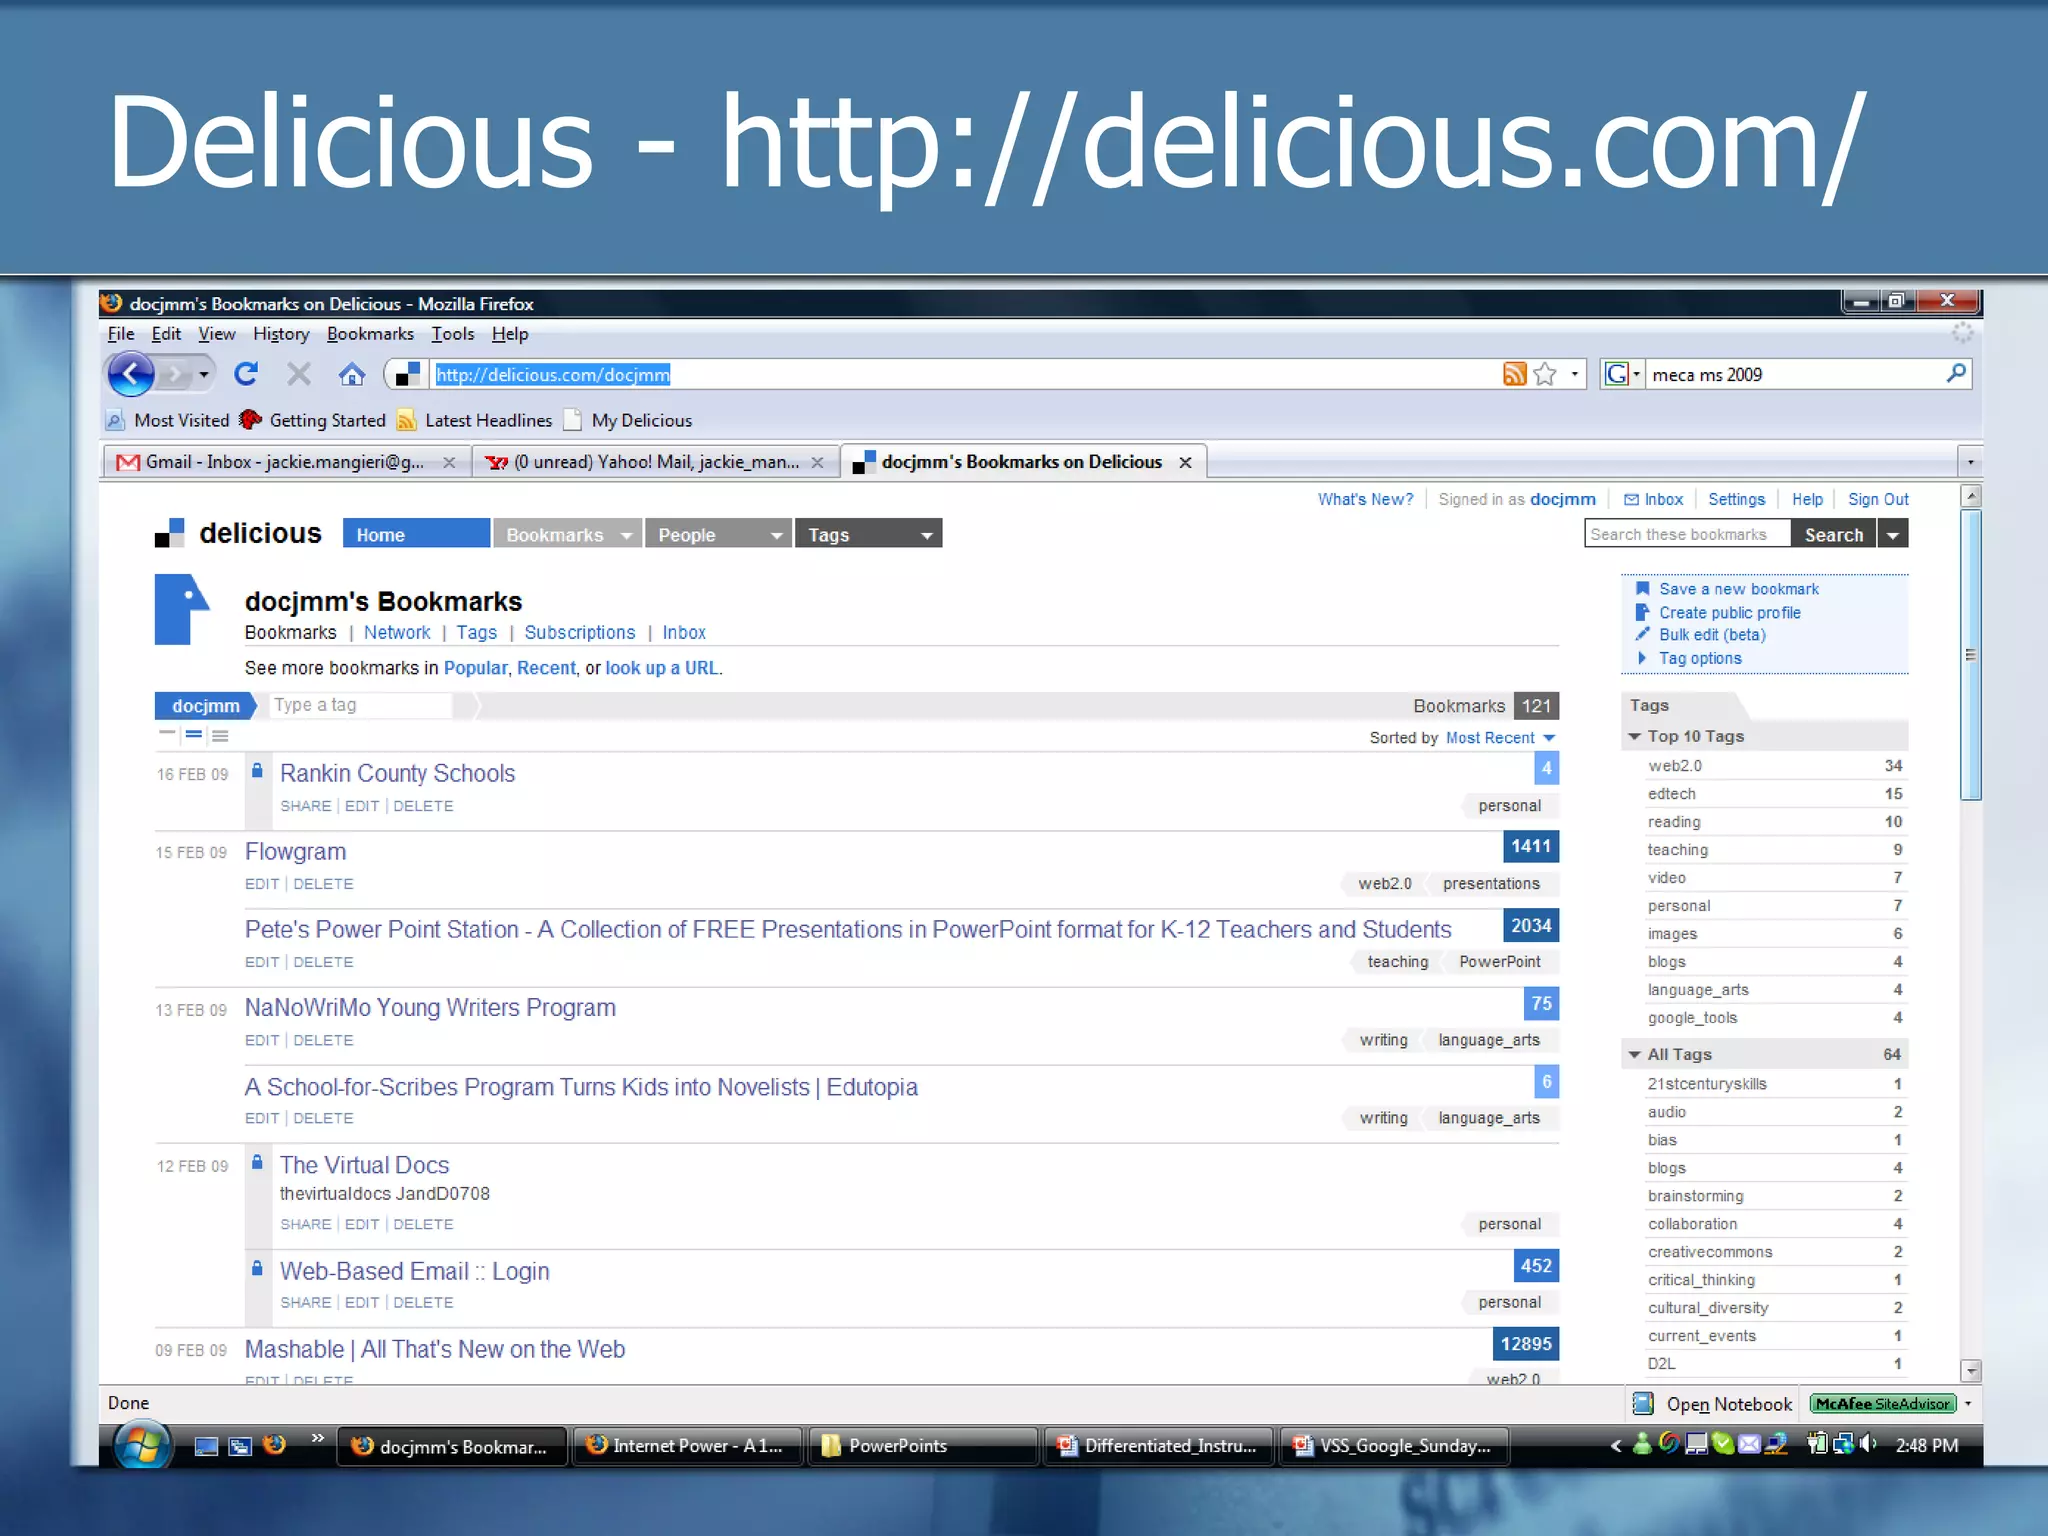
Task: Click the page vertical scrollbar thumb
Action: (1970, 655)
